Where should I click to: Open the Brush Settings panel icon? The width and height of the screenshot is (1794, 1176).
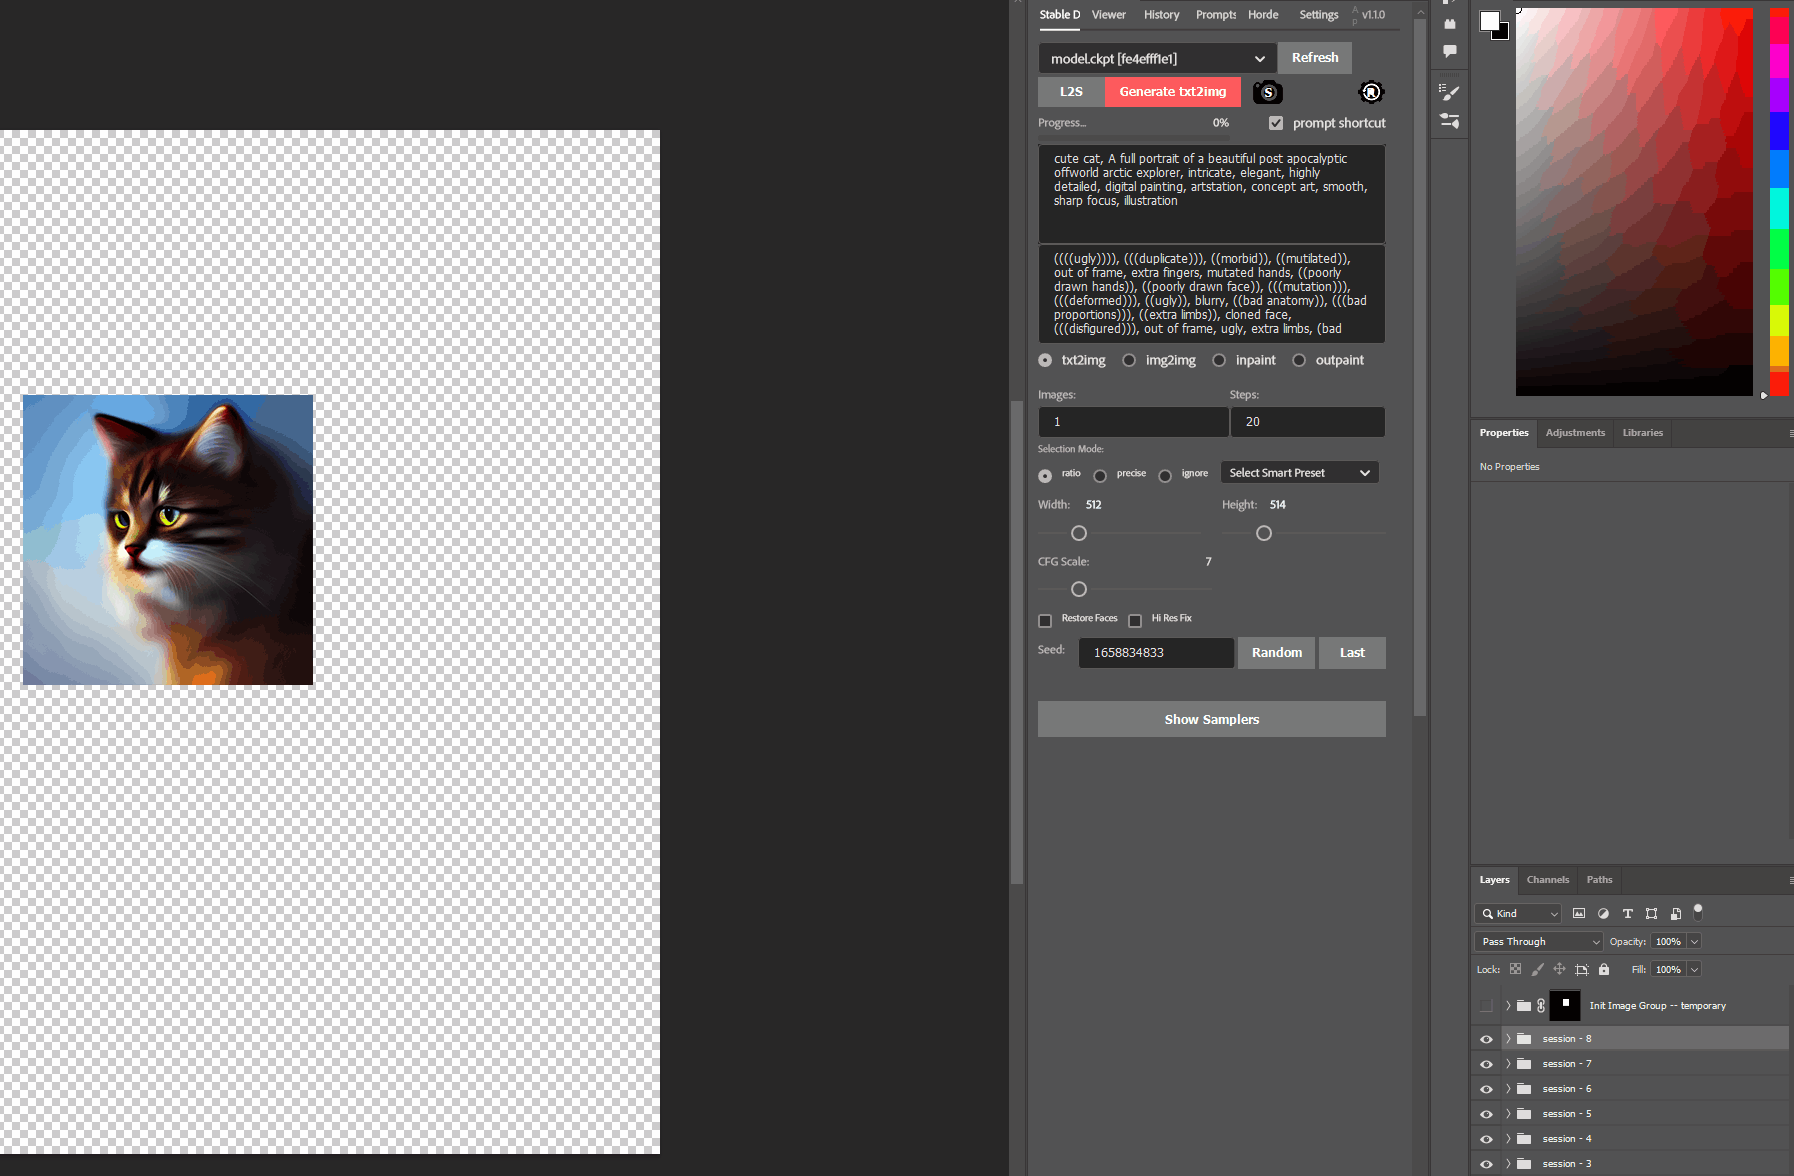pyautogui.click(x=1449, y=92)
